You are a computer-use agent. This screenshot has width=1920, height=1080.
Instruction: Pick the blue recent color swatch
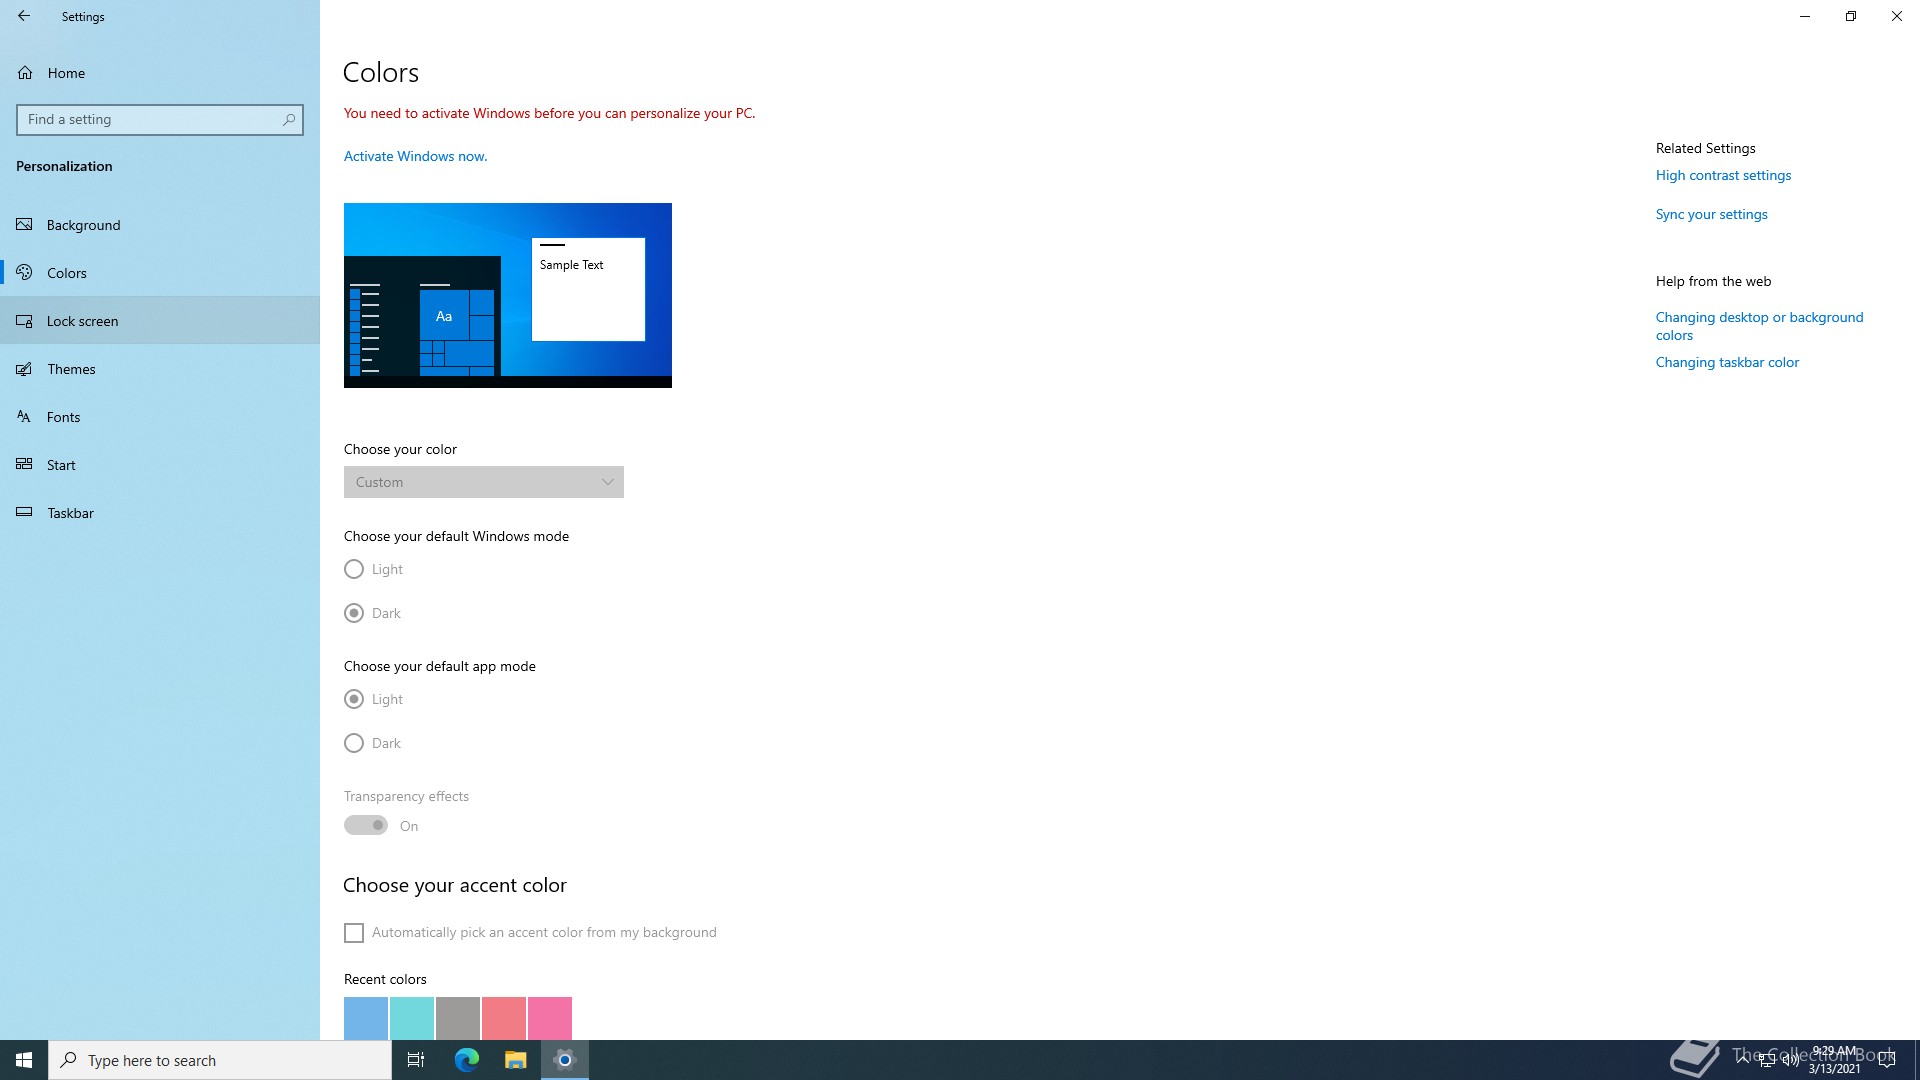(x=366, y=1018)
